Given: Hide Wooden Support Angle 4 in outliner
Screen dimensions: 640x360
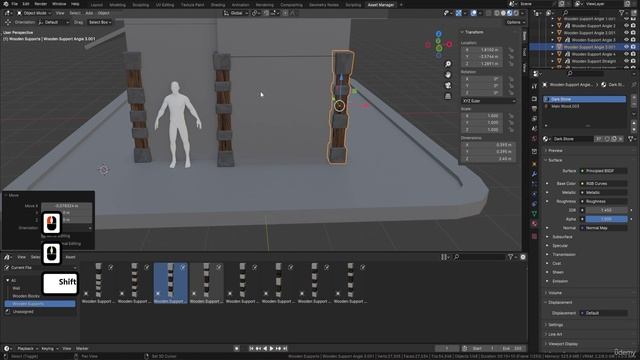Looking at the screenshot, I should click(x=627, y=54).
